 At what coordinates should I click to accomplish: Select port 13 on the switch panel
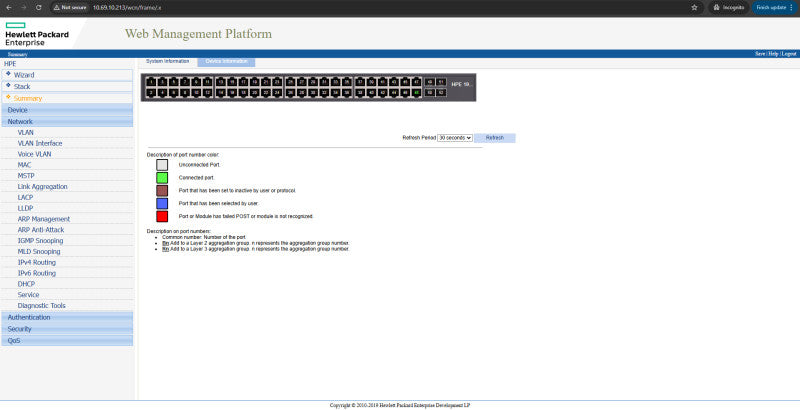pyautogui.click(x=221, y=82)
